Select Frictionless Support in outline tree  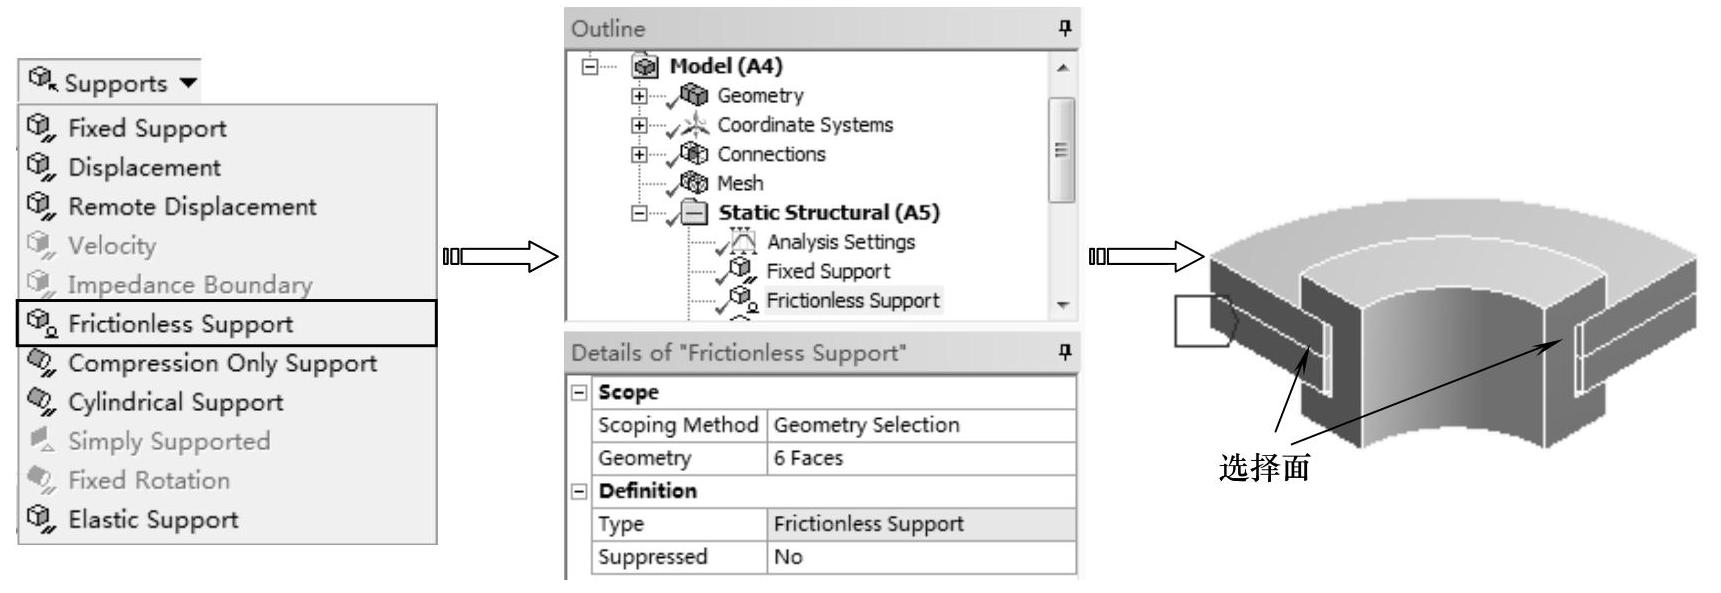[x=852, y=300]
